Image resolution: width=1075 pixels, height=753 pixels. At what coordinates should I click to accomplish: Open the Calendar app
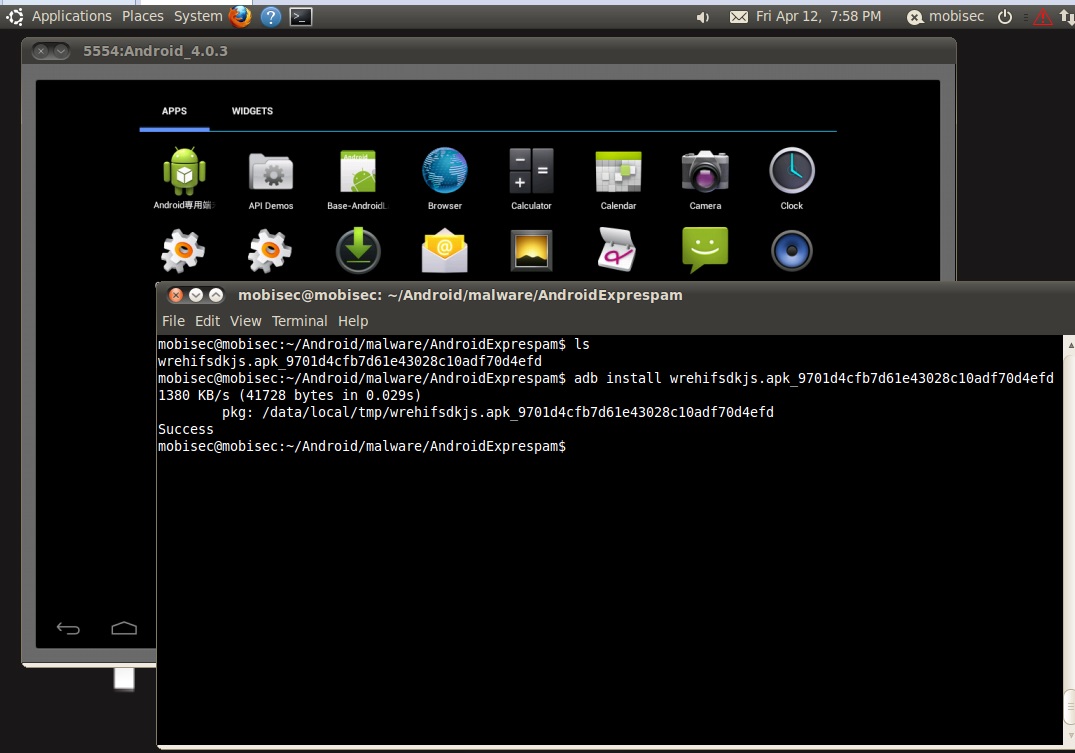(617, 170)
